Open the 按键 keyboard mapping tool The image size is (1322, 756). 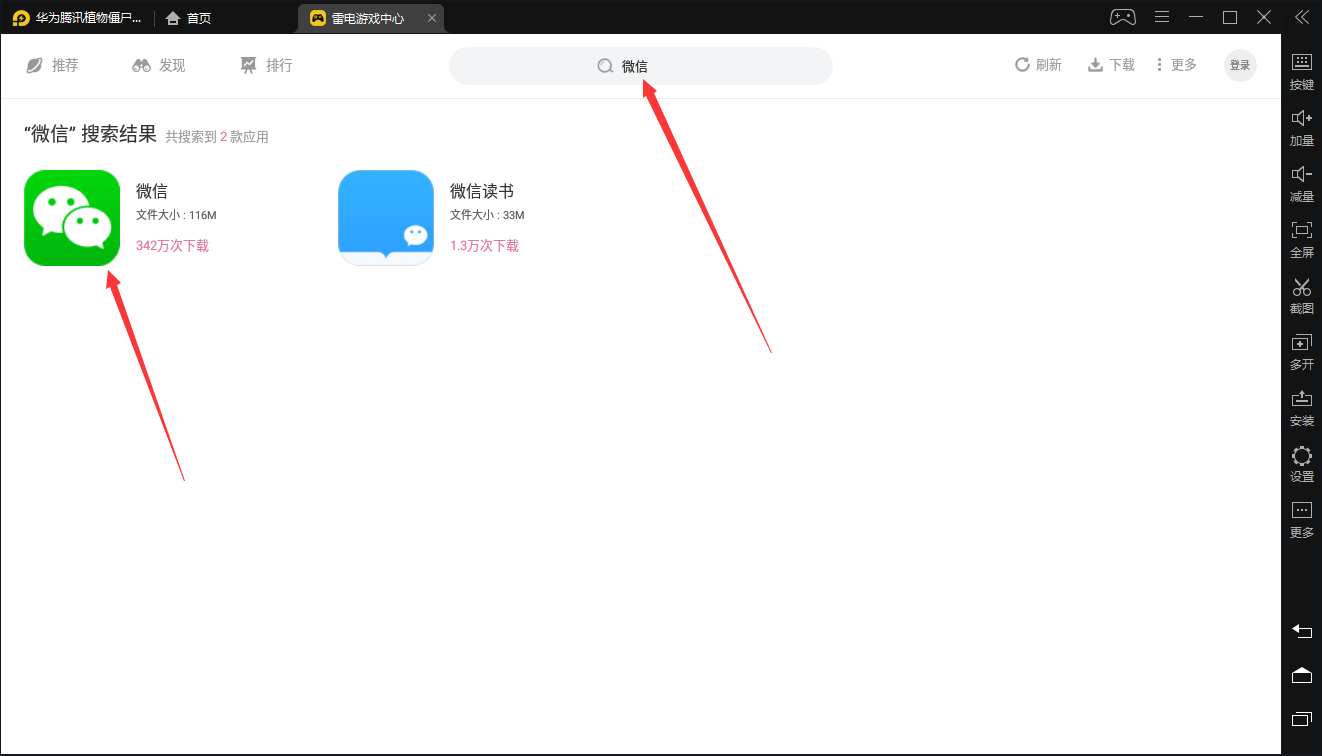(1301, 70)
